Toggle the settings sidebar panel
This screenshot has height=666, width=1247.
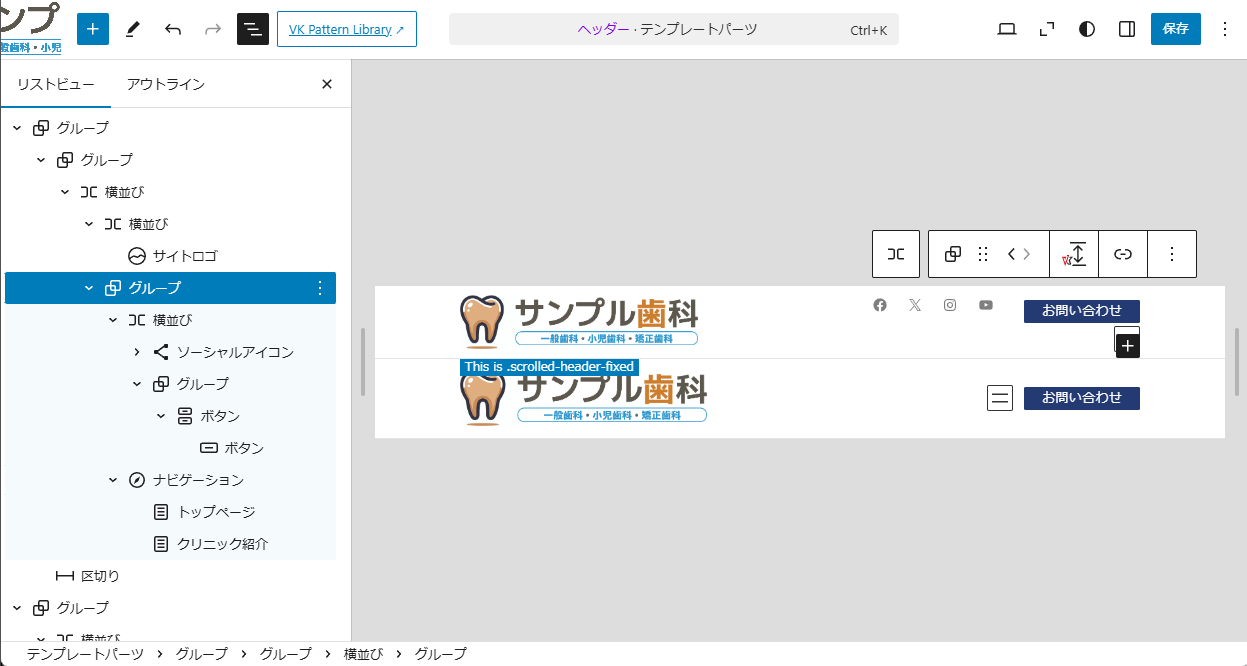point(1127,29)
